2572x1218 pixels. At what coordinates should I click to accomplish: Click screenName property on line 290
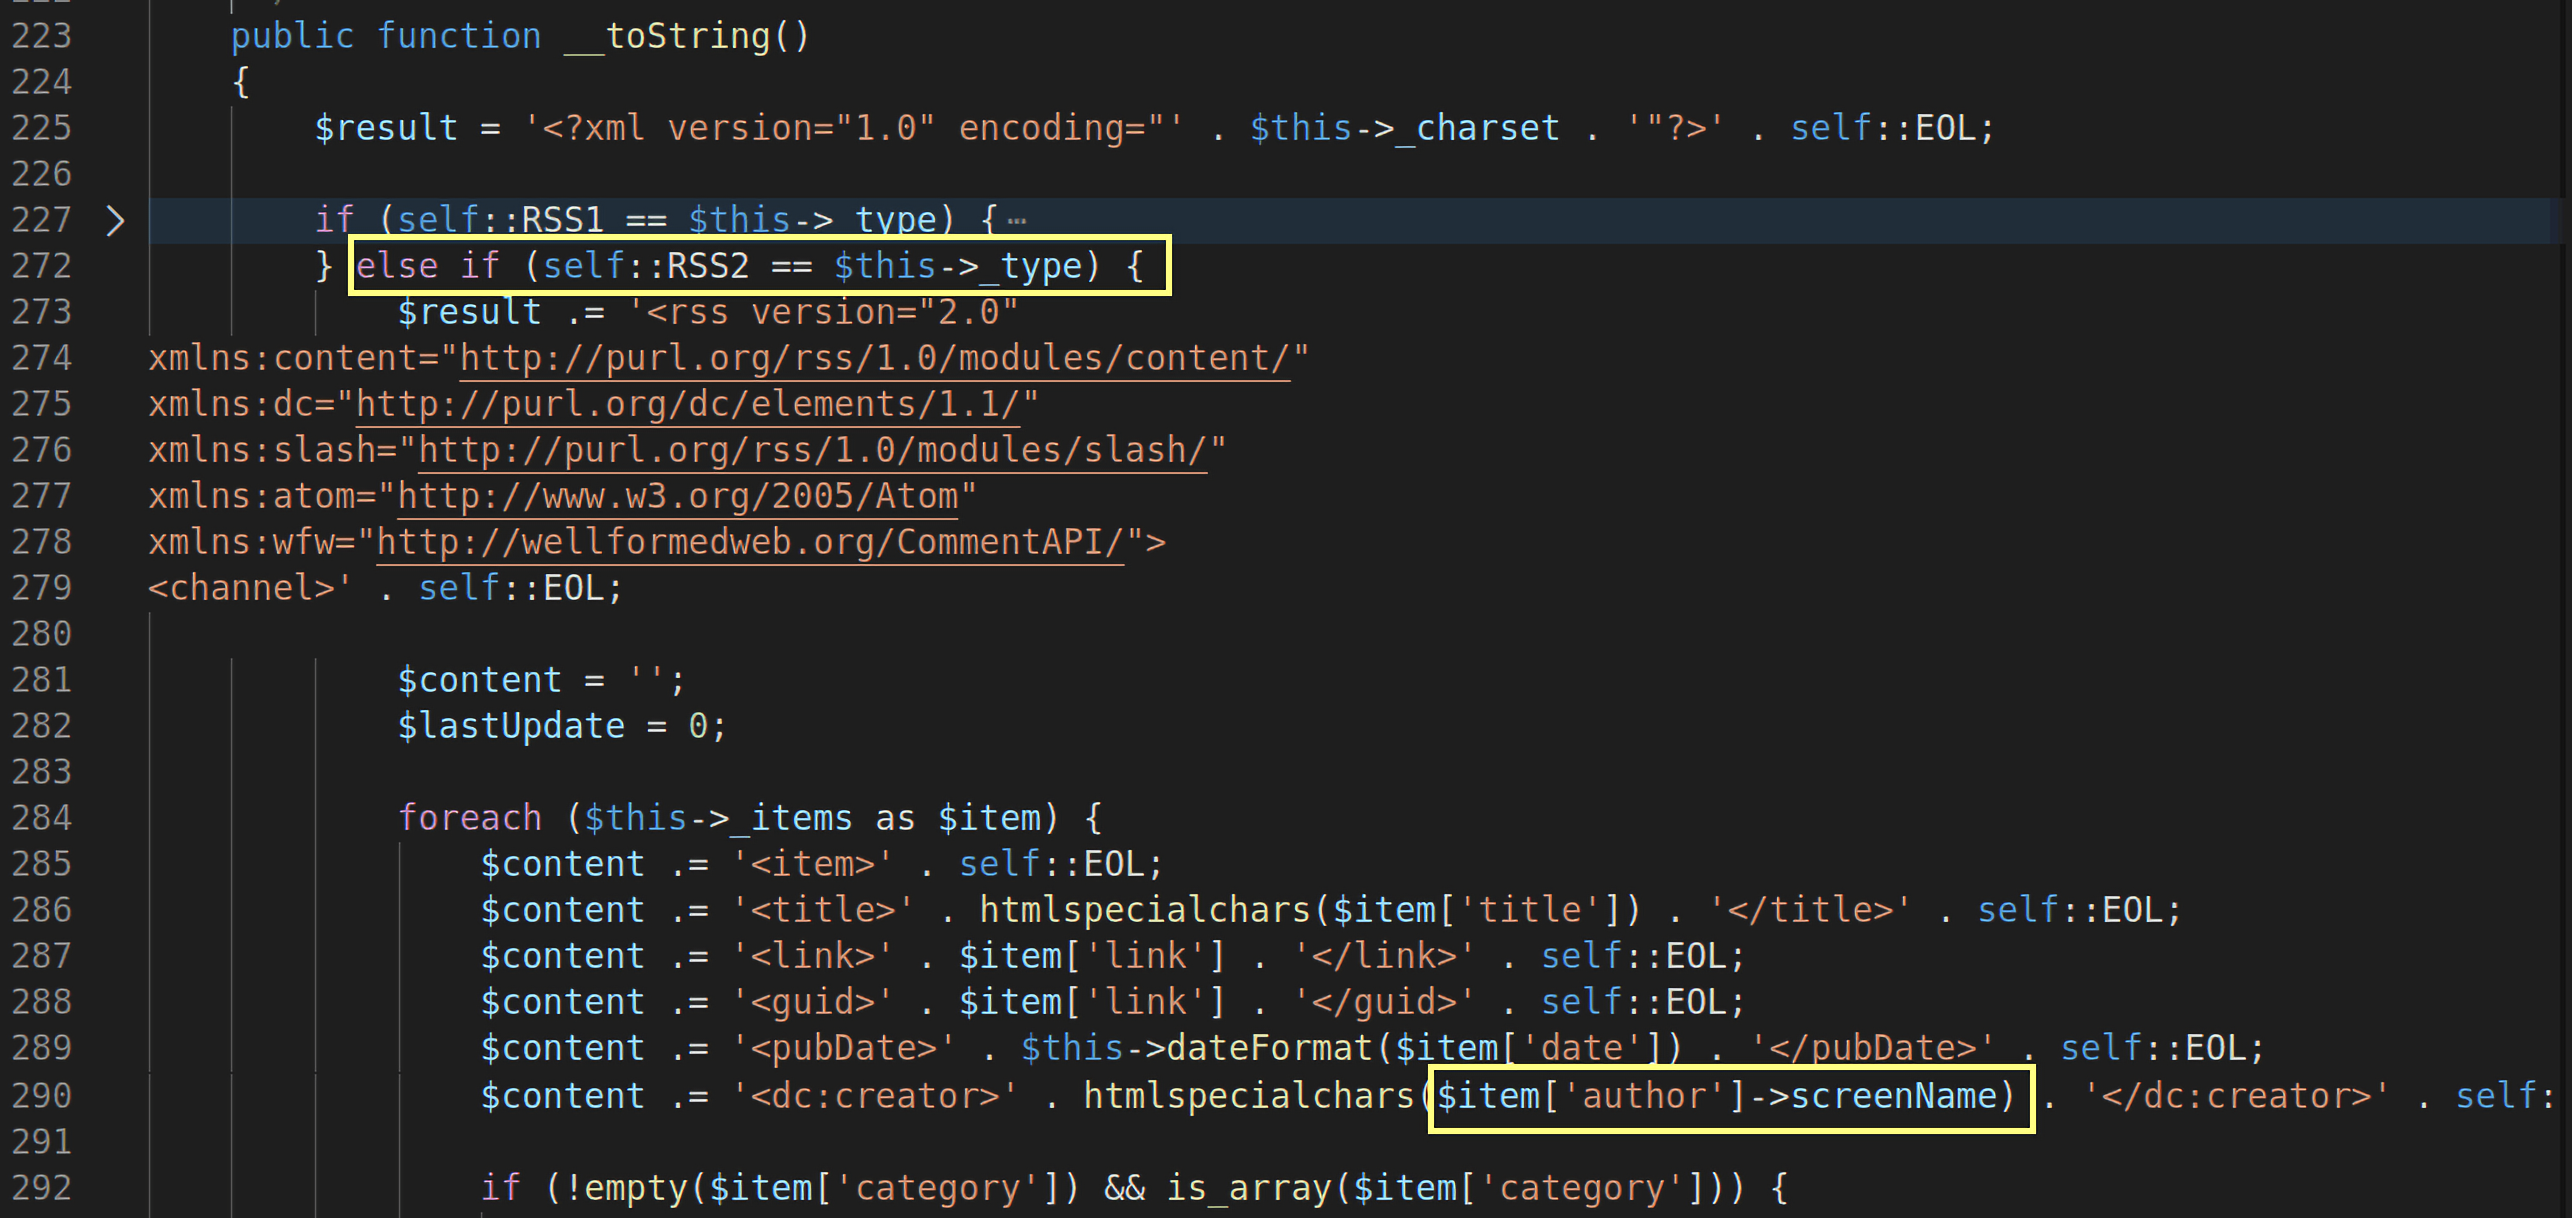(x=1893, y=1096)
